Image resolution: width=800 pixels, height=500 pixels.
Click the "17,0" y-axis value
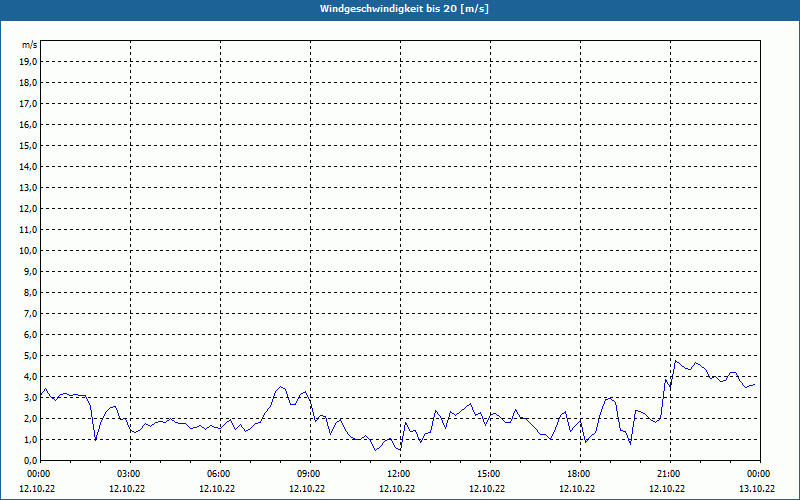click(x=28, y=104)
